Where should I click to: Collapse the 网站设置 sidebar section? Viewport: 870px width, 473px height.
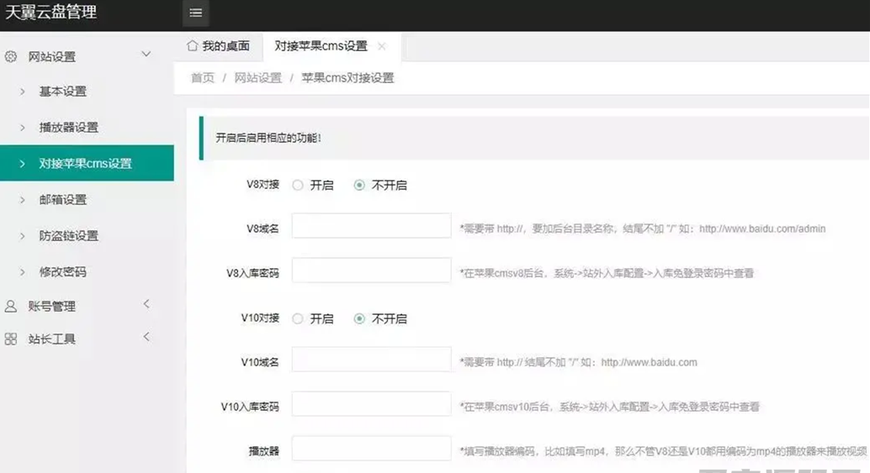click(x=146, y=55)
